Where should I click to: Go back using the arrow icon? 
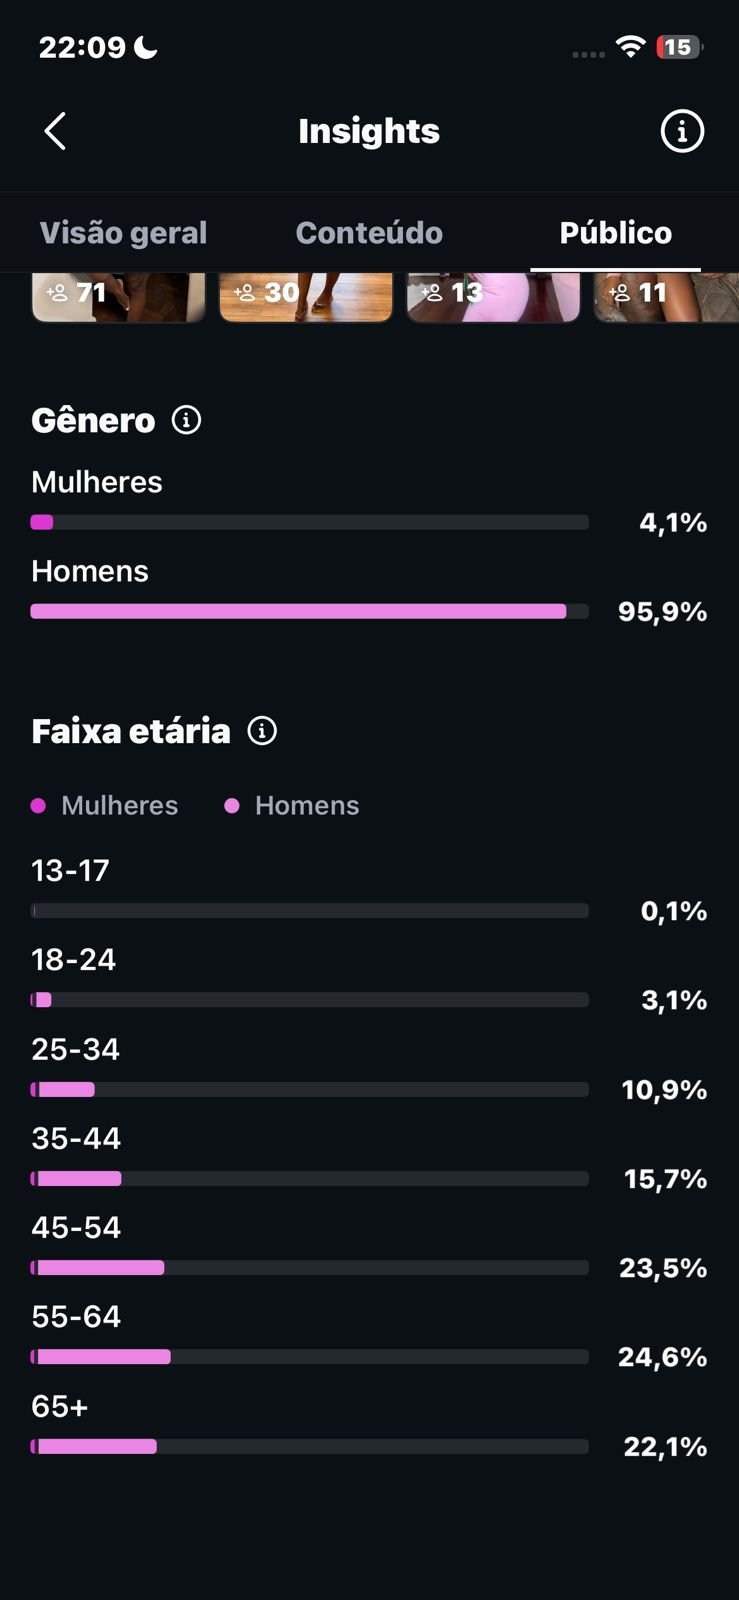click(55, 131)
